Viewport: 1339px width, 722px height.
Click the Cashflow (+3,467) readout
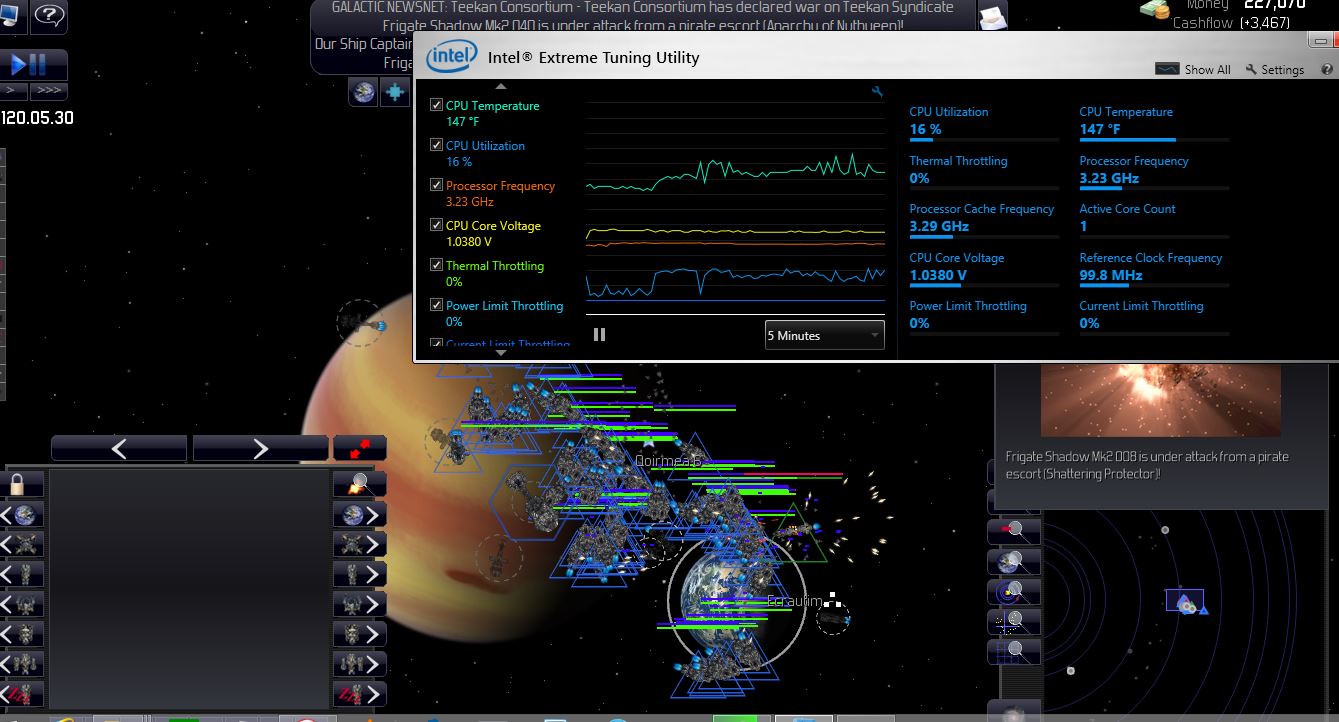1231,22
